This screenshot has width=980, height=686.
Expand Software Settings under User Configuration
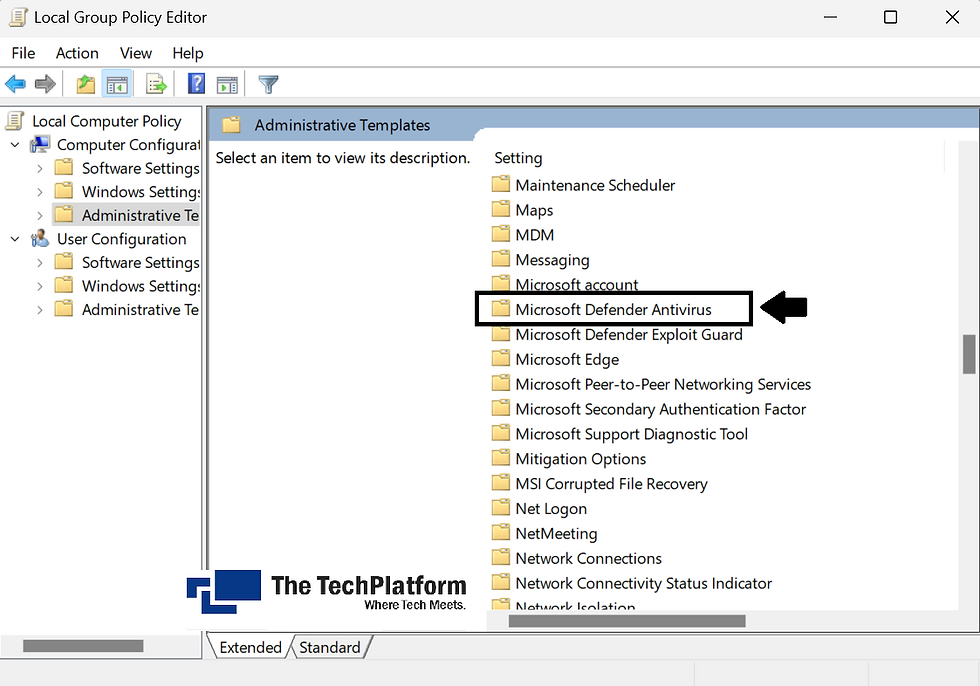[x=40, y=263]
